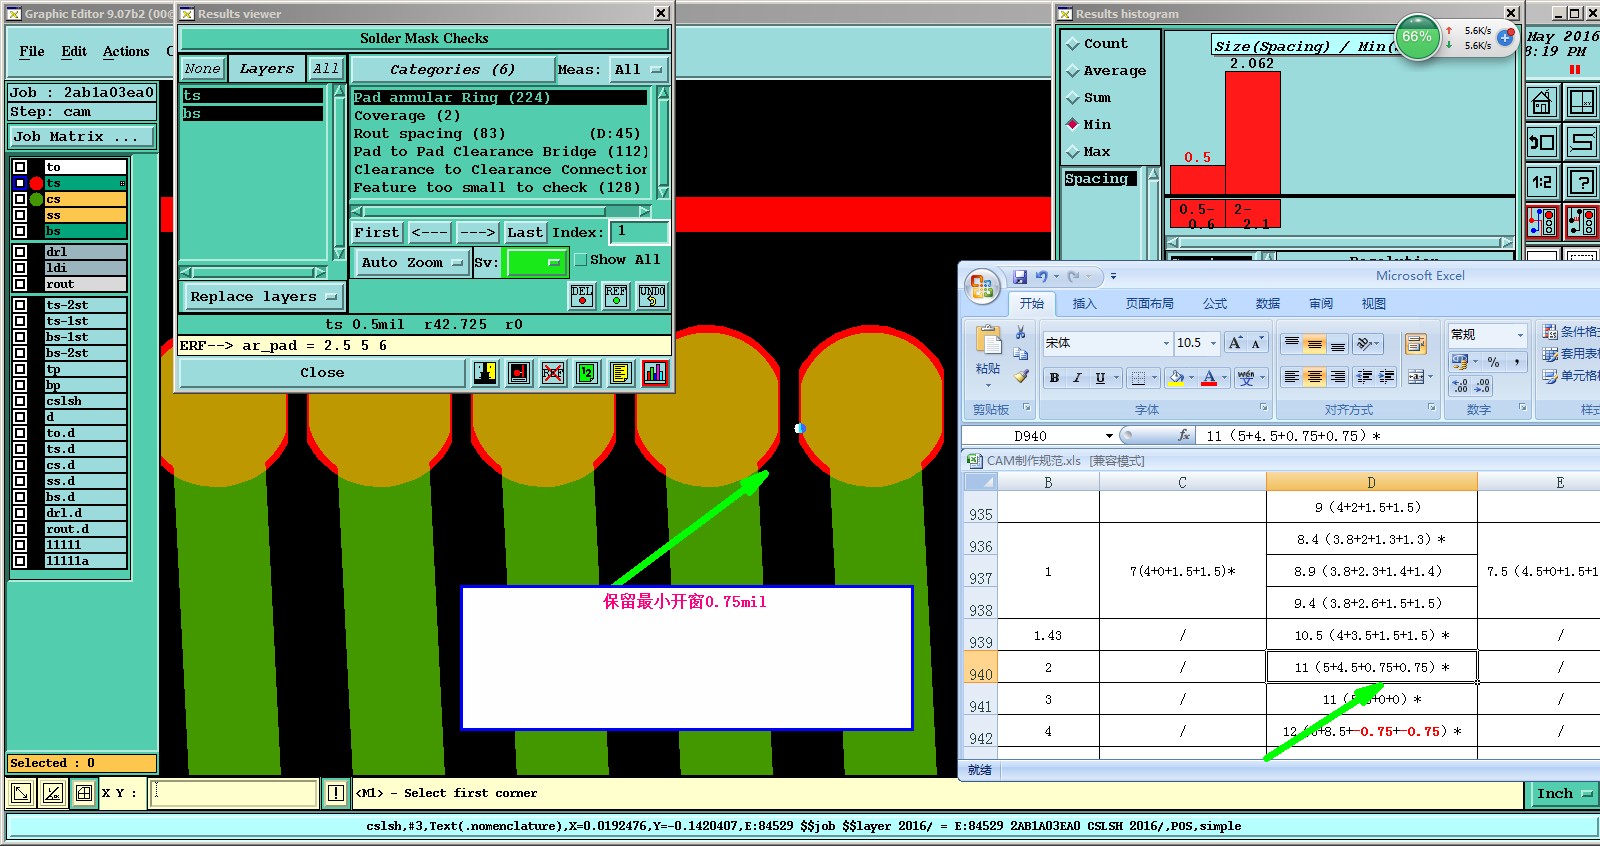Enable the Show All checkbox
1600x846 pixels.
[580, 260]
